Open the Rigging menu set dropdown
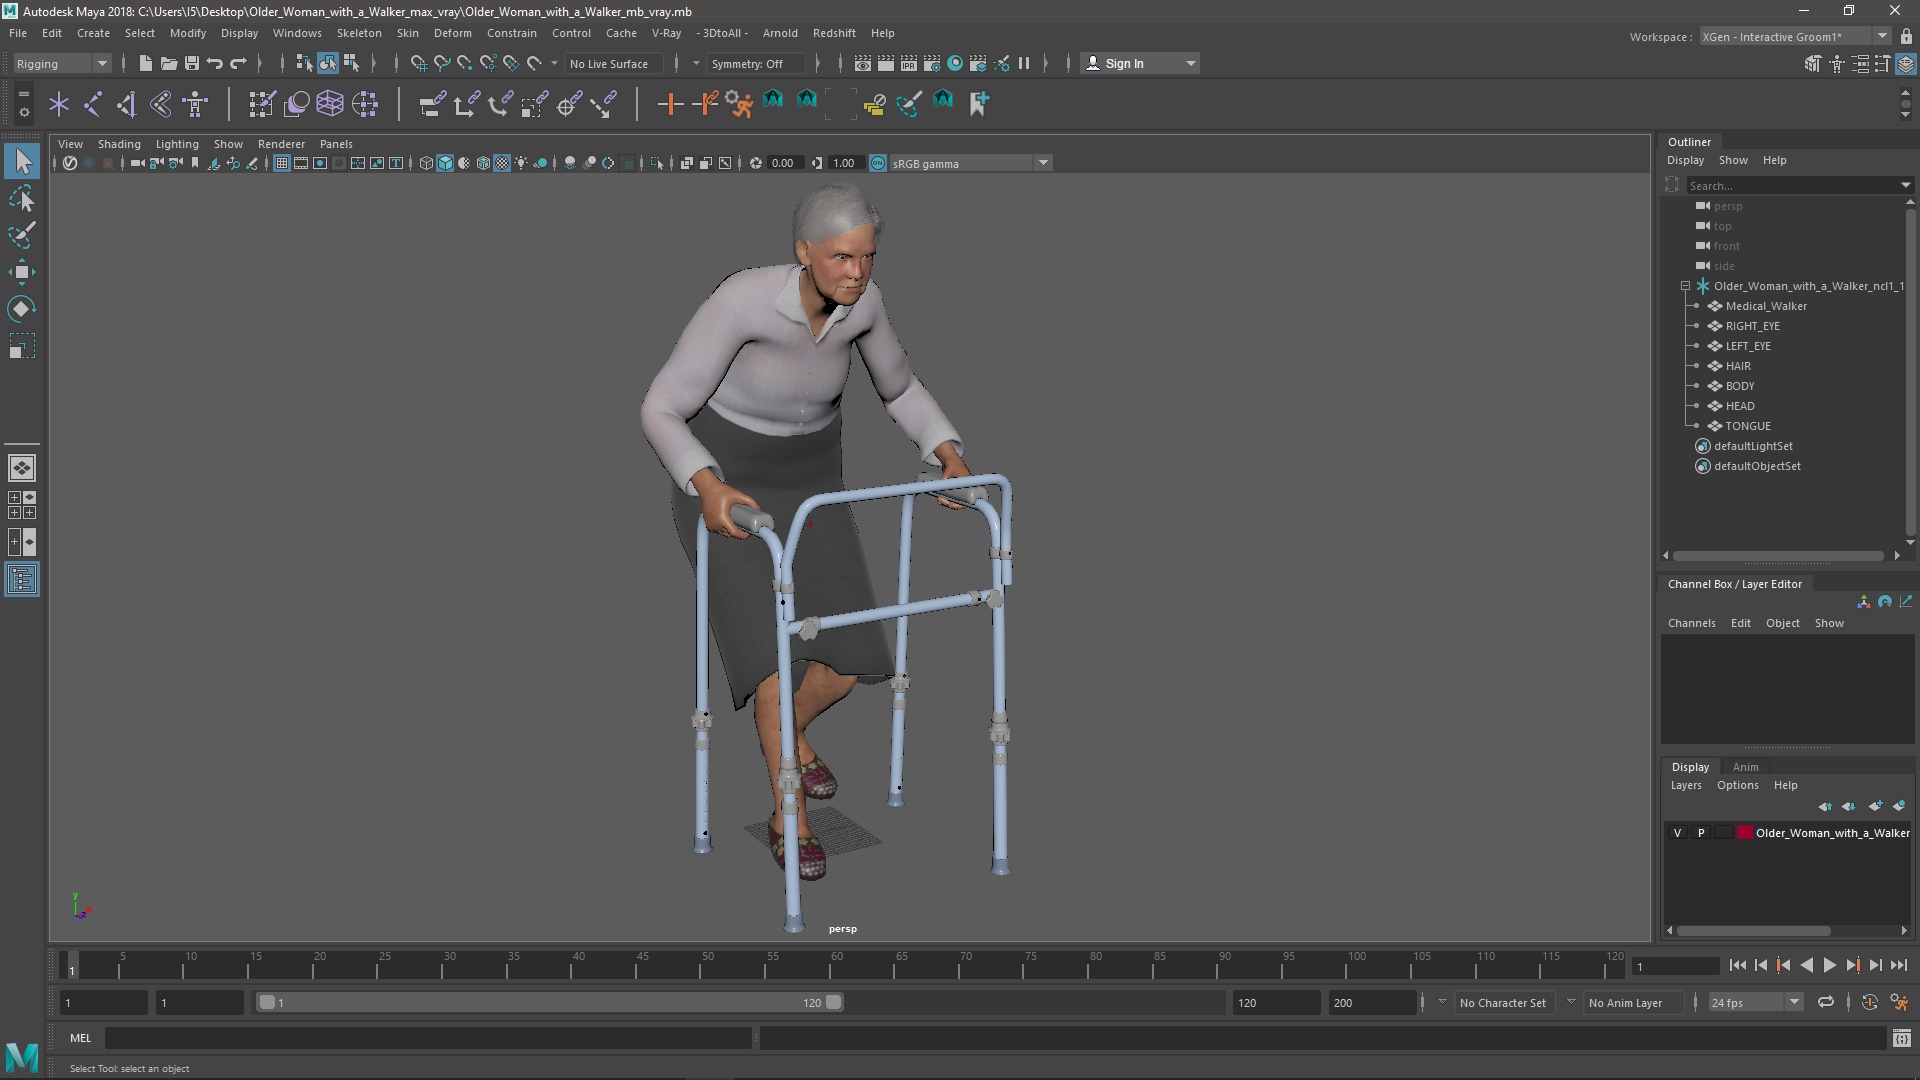 click(61, 63)
